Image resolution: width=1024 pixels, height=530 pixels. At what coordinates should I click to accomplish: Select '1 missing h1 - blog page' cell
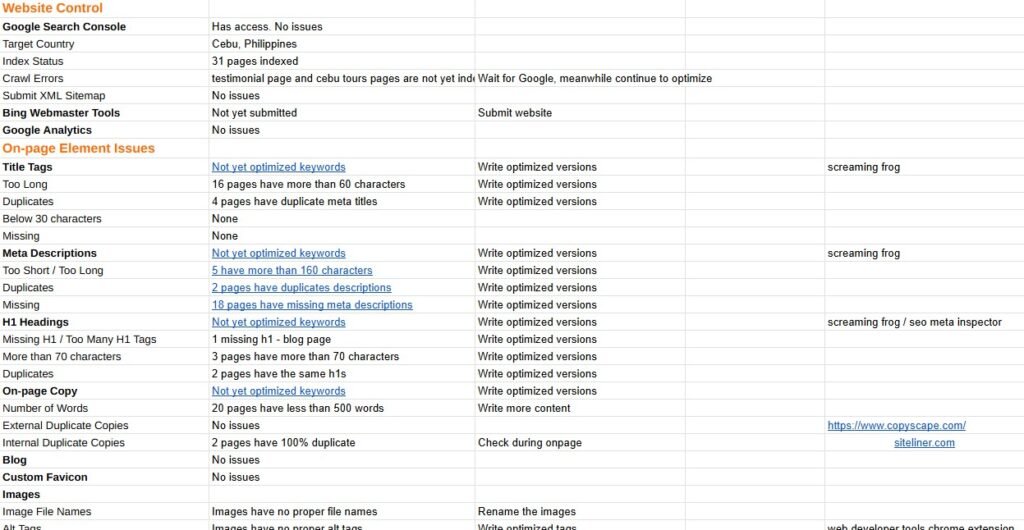click(342, 339)
